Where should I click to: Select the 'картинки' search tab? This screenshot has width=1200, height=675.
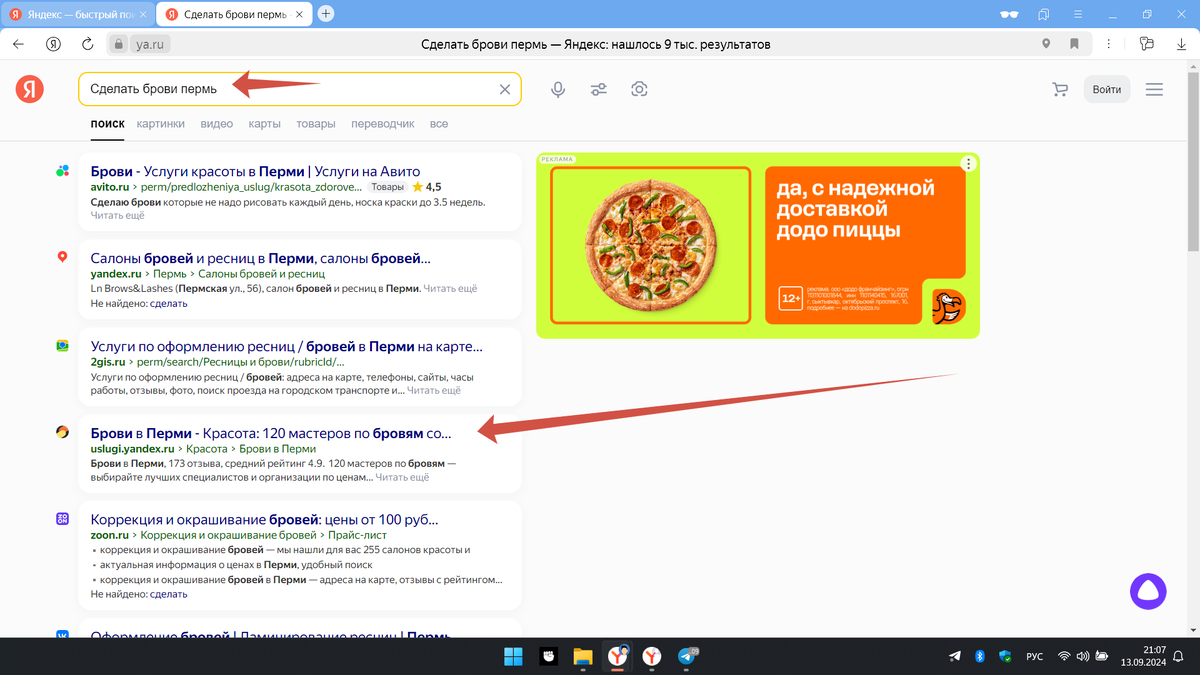coord(161,124)
